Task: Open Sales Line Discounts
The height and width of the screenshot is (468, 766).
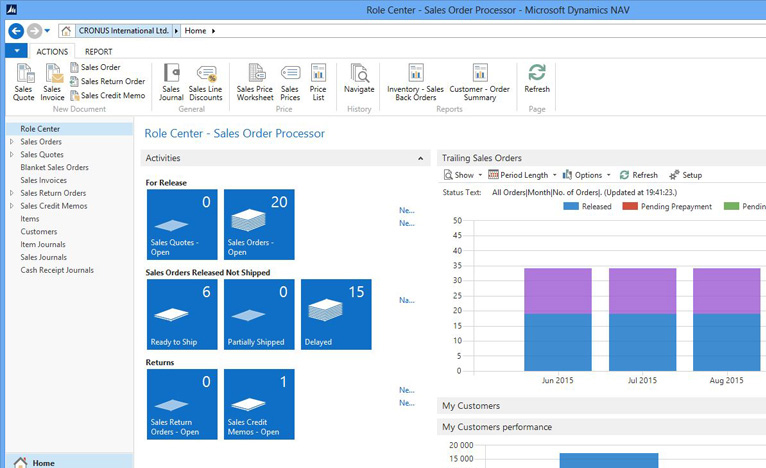Action: coord(206,82)
